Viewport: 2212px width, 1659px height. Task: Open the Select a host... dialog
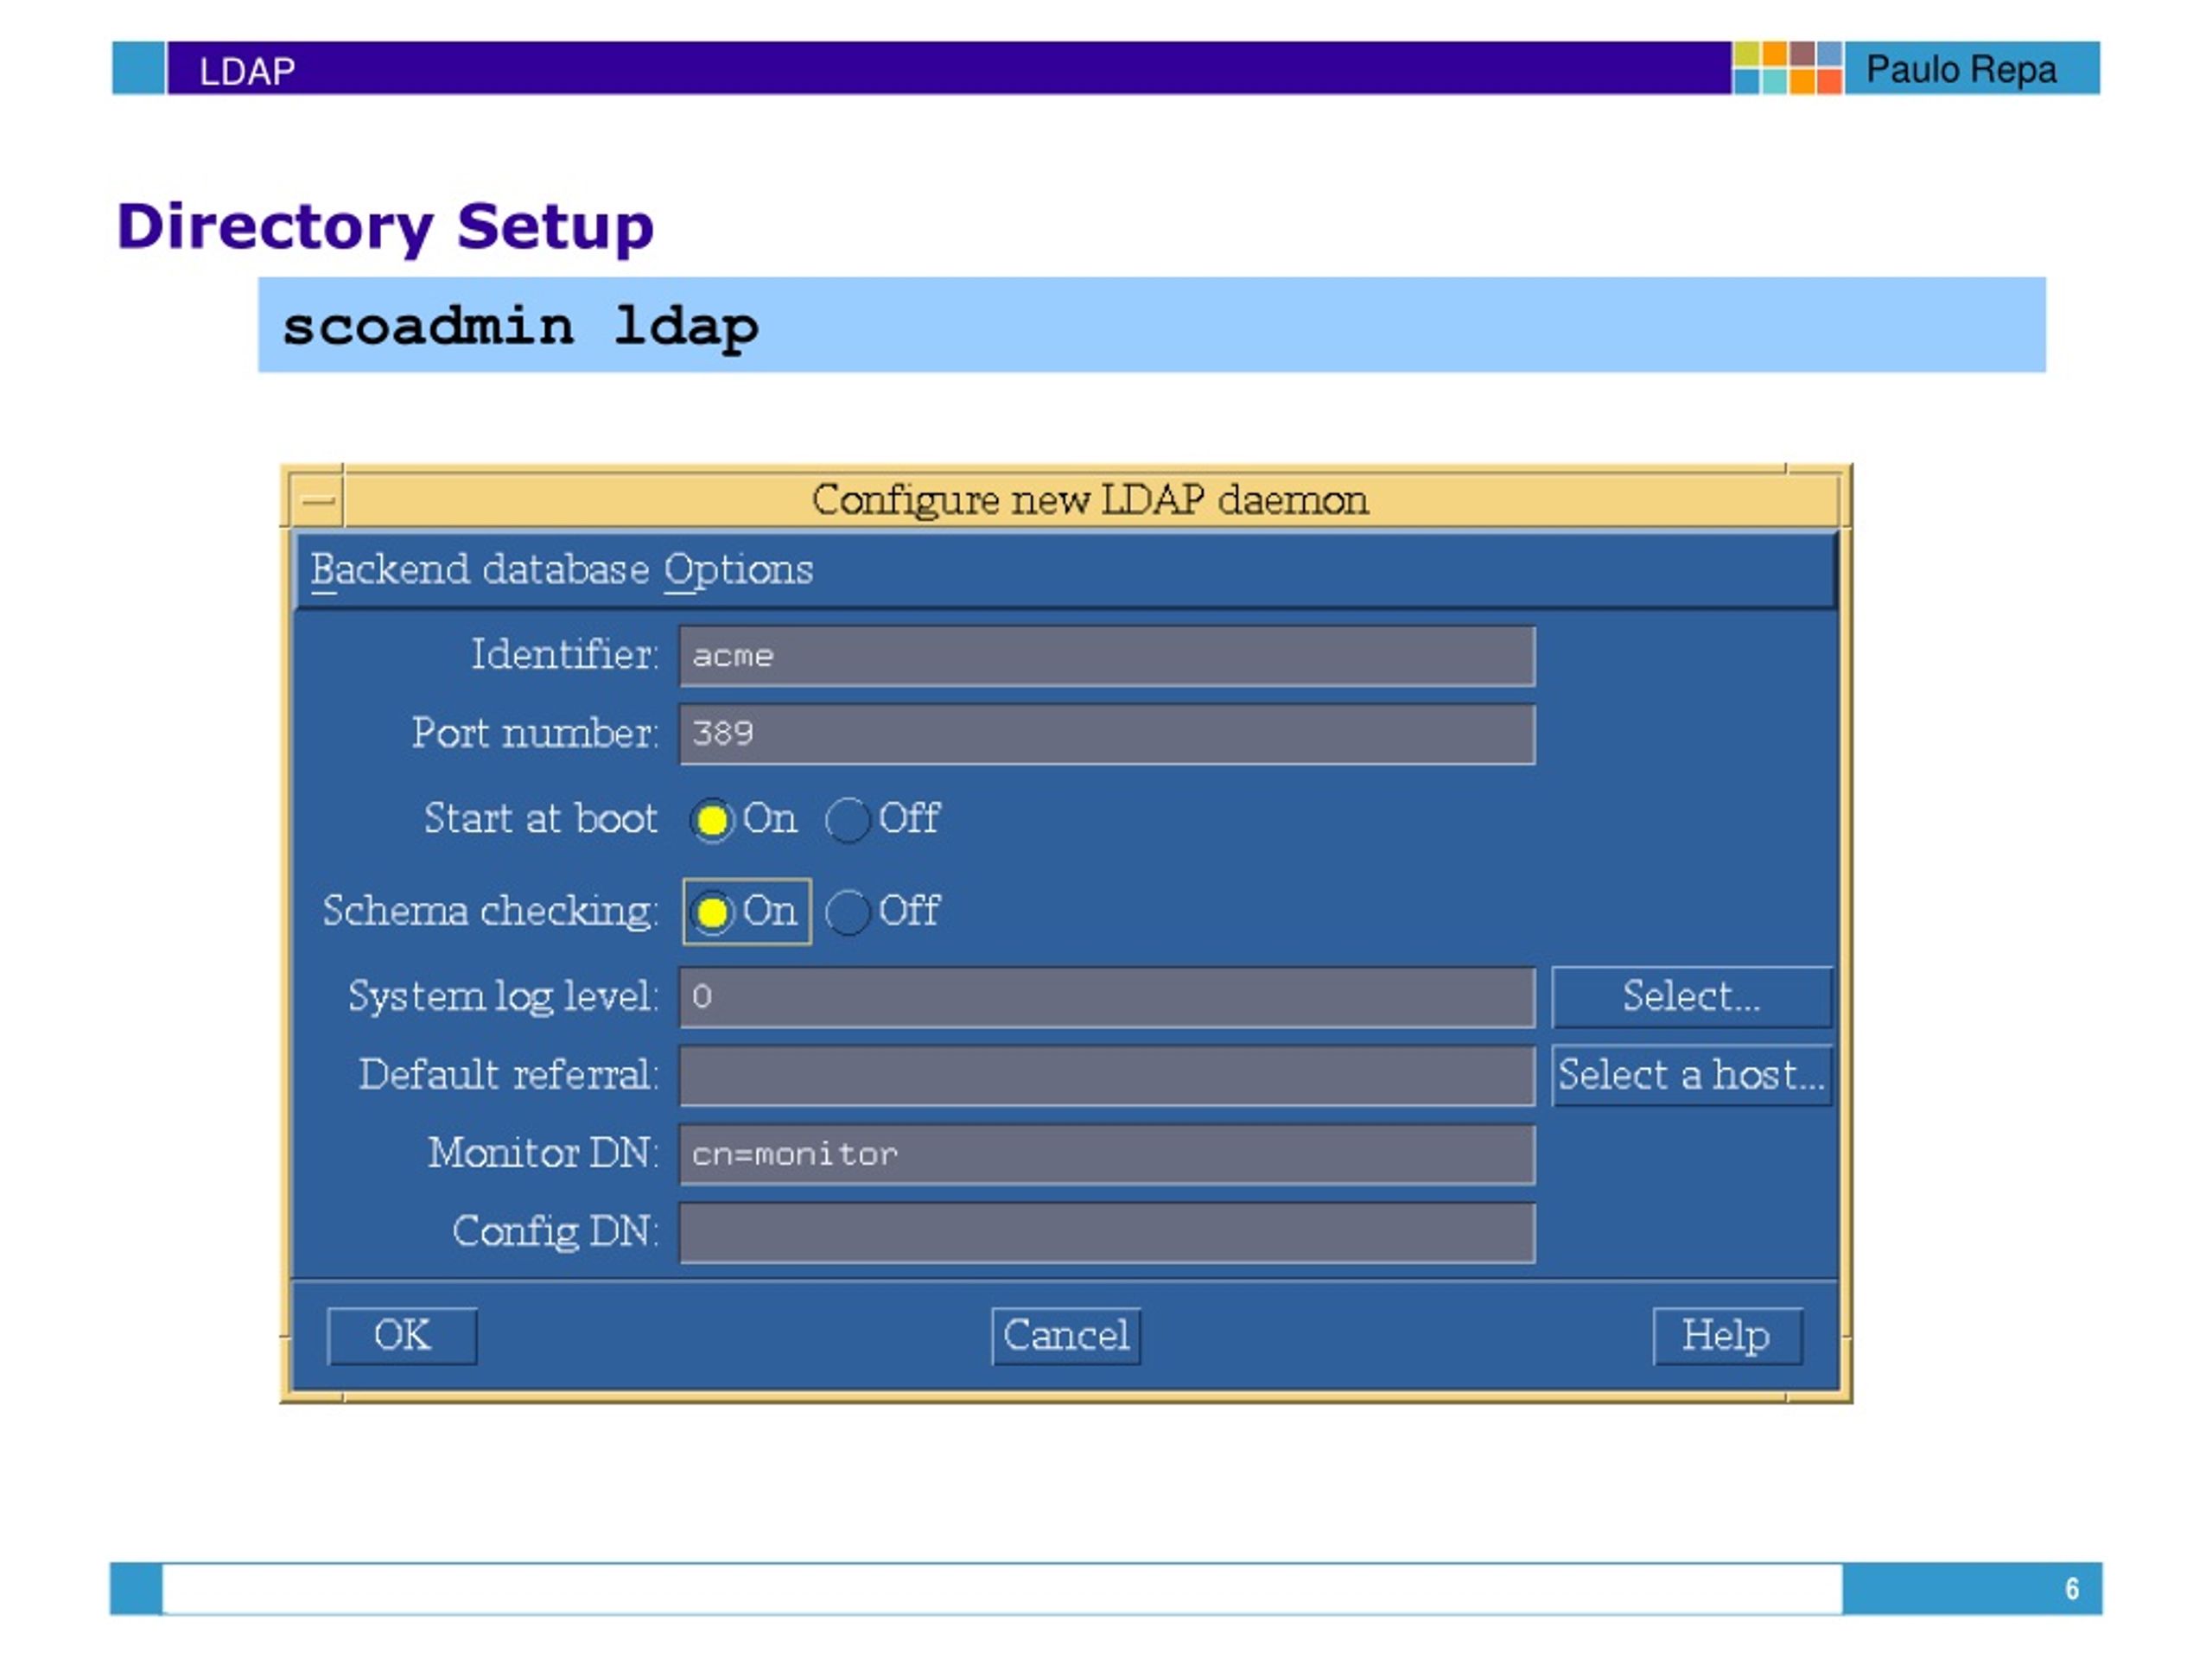pos(1691,1076)
